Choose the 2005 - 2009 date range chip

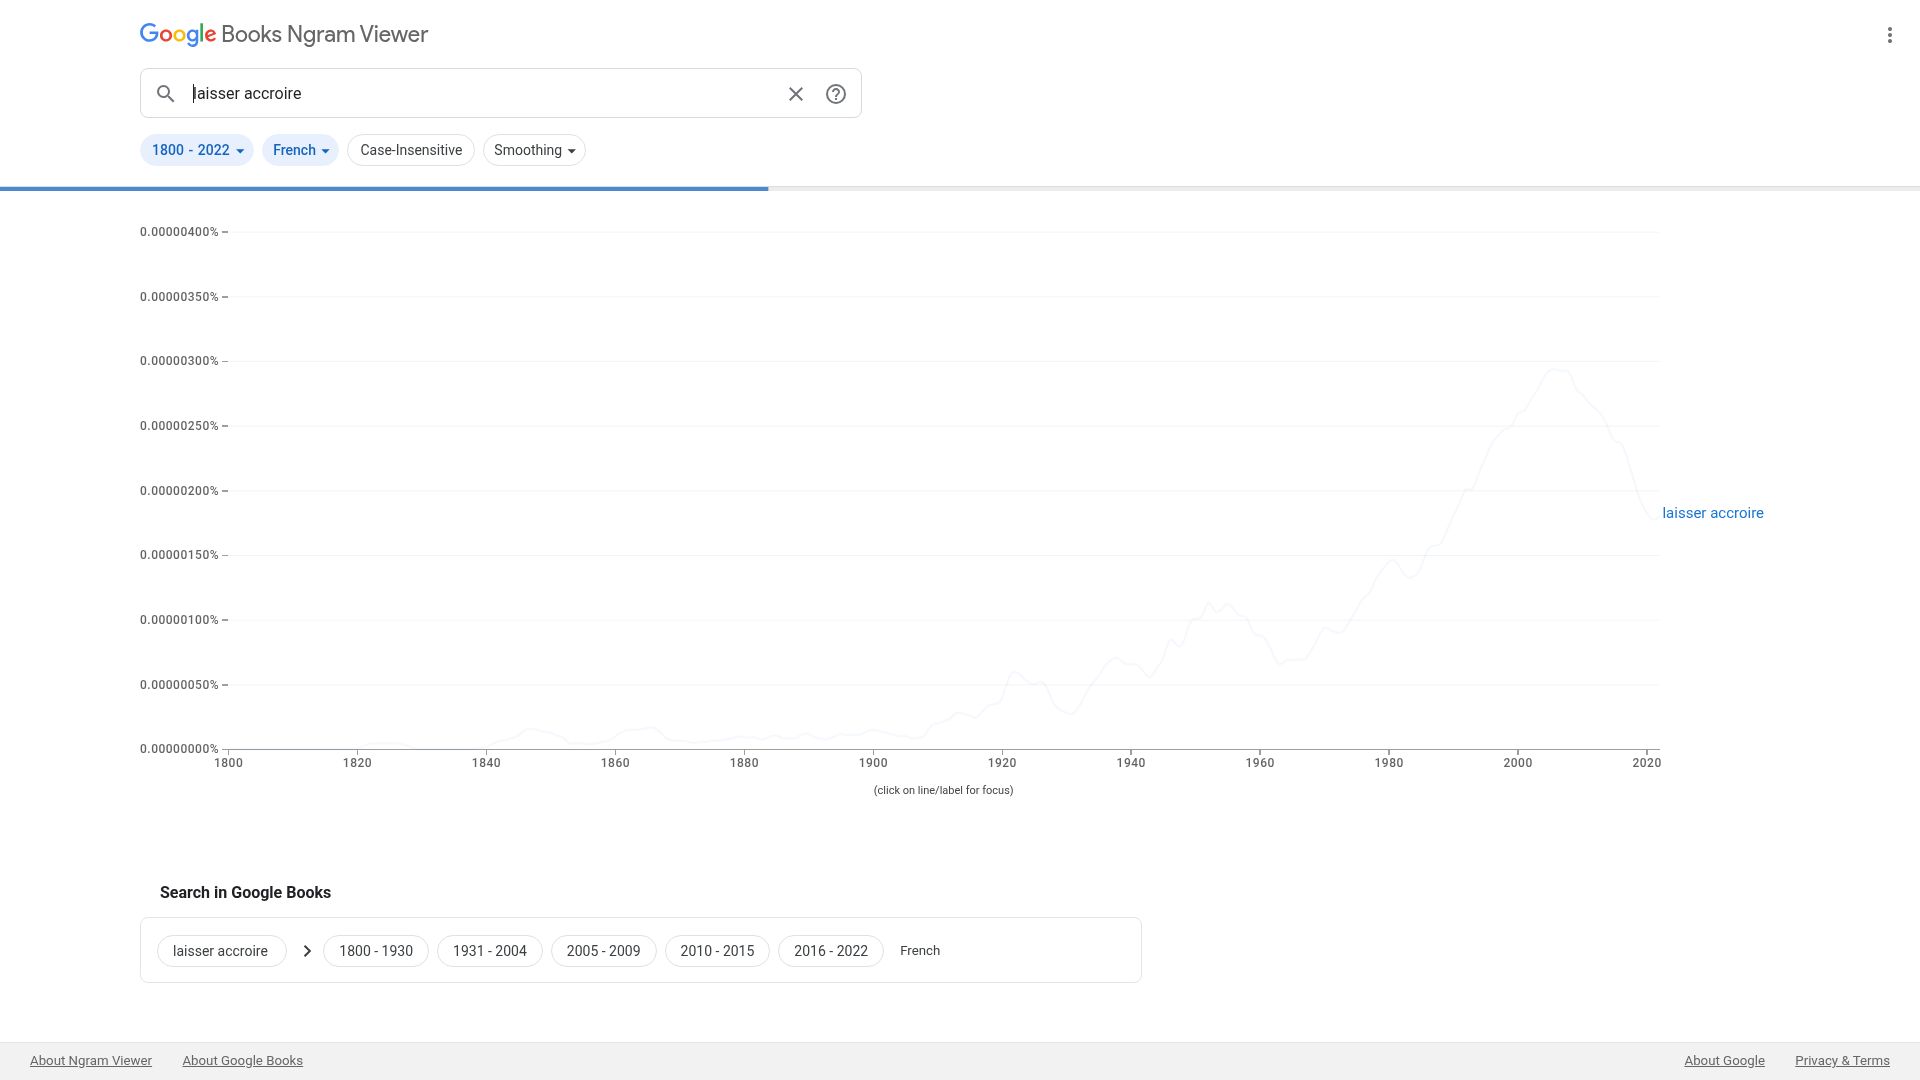tap(603, 951)
